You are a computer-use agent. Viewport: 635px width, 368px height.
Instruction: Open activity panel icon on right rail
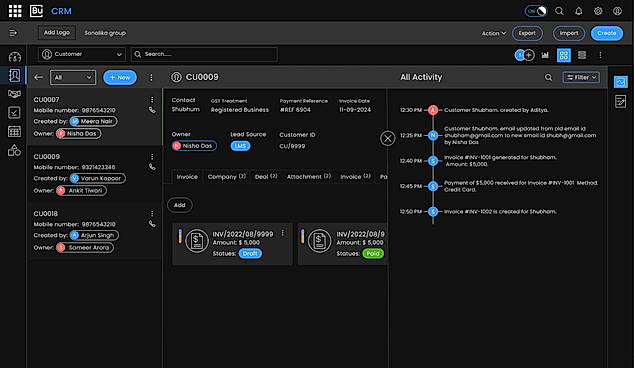tap(620, 82)
